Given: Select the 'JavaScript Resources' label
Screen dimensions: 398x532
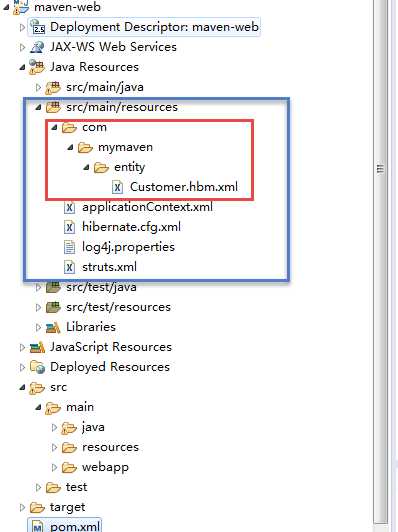Looking at the screenshot, I should click(111, 347).
